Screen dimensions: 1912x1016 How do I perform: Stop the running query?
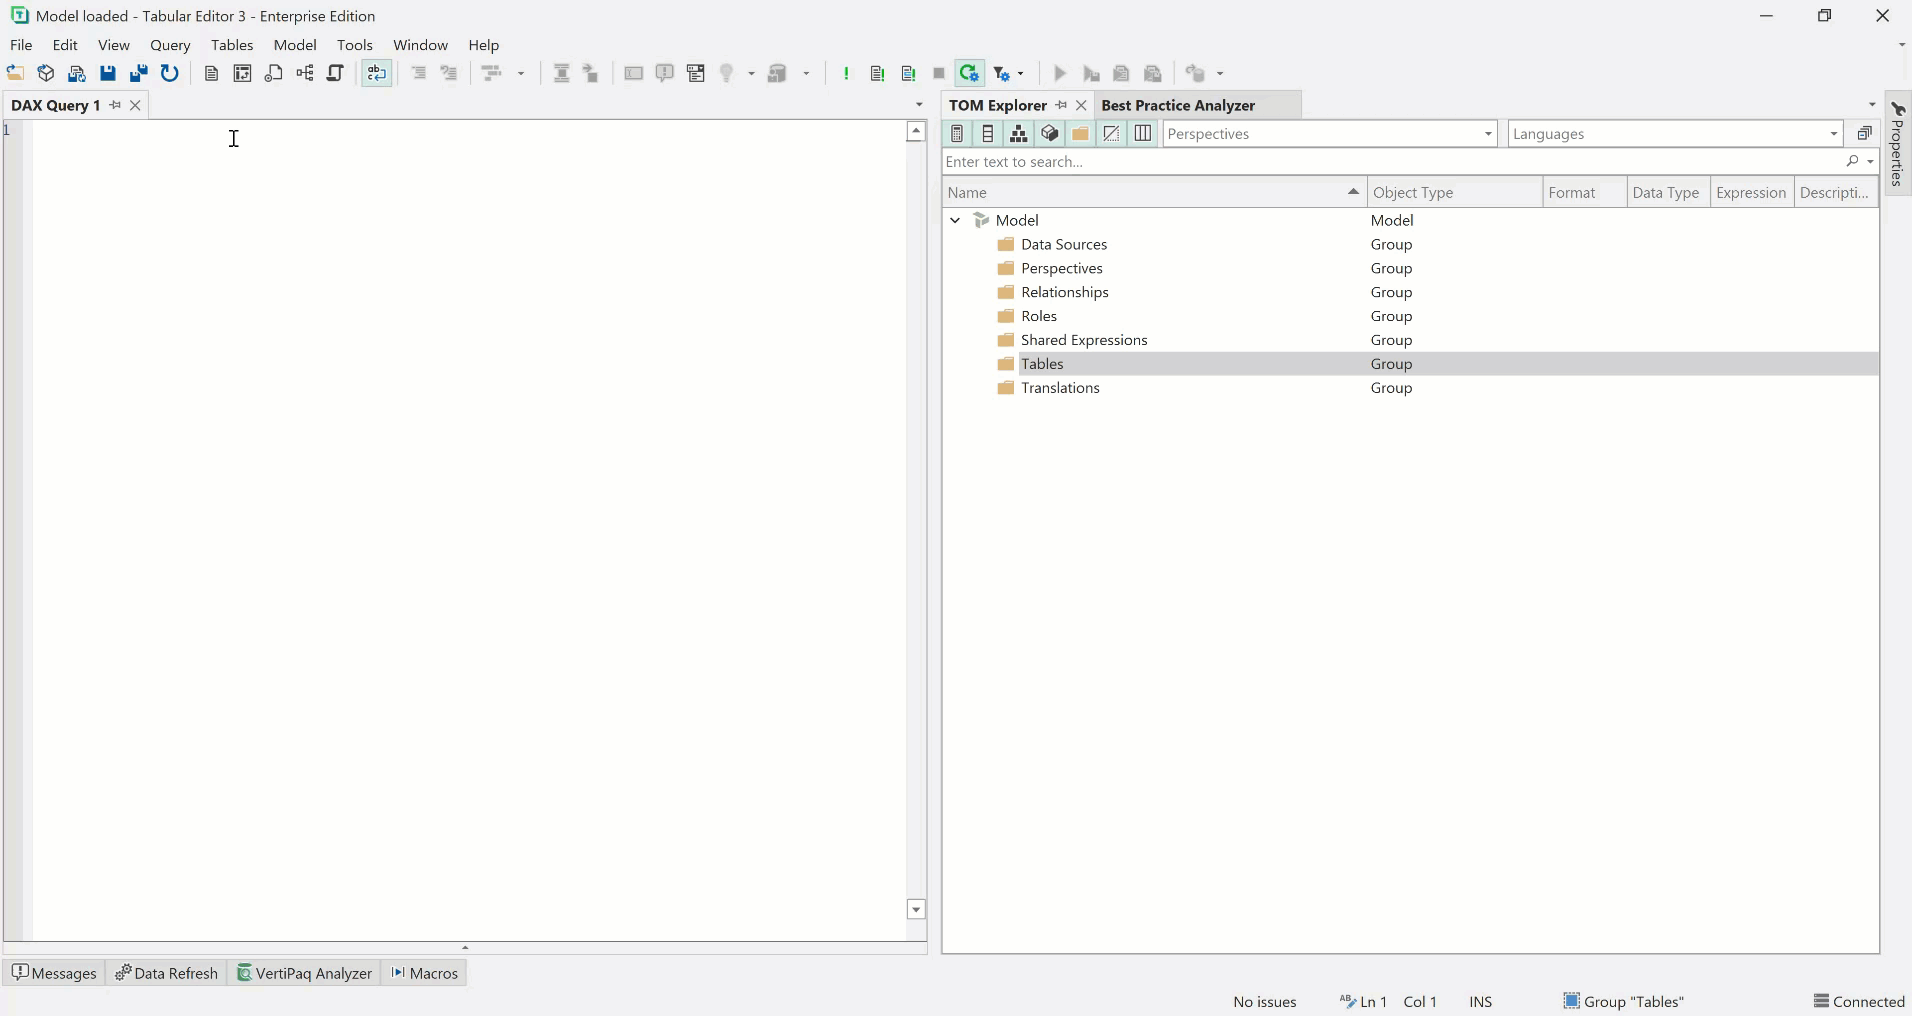tap(938, 73)
